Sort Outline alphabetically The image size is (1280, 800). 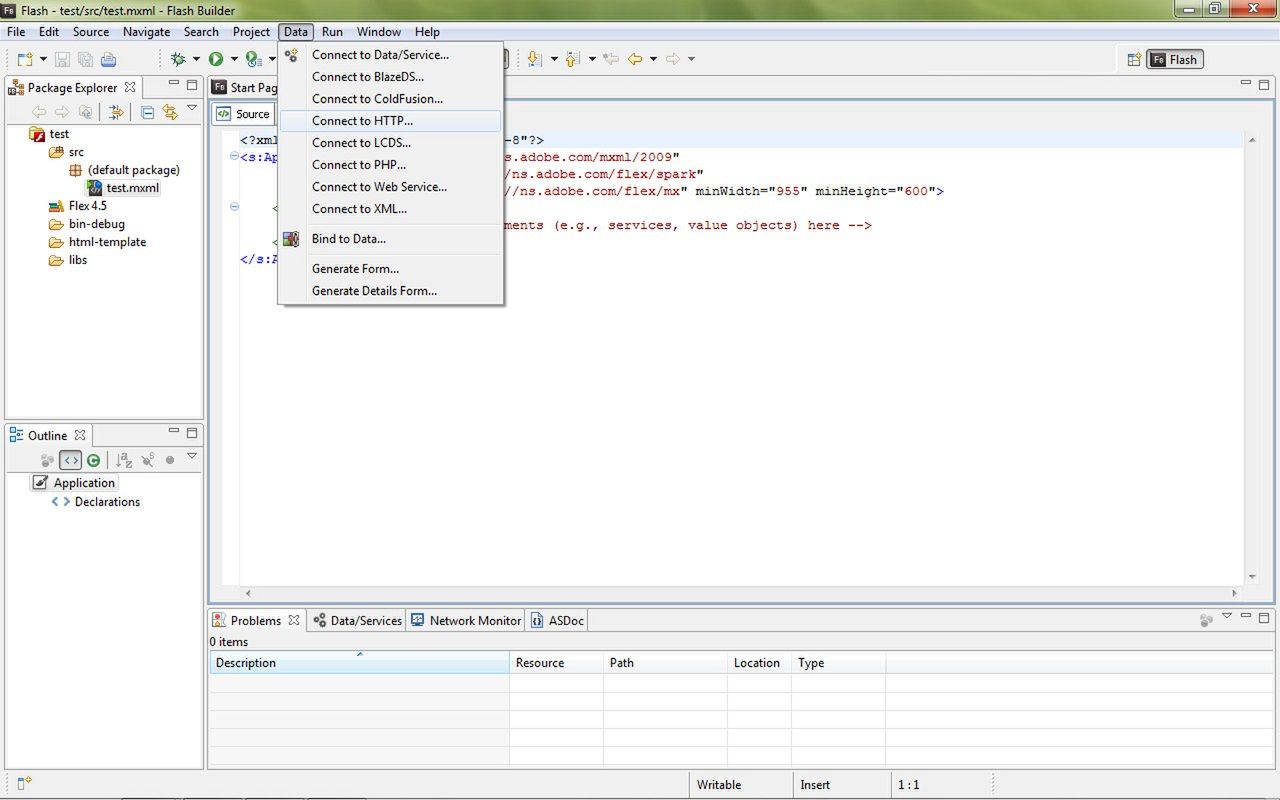click(124, 460)
